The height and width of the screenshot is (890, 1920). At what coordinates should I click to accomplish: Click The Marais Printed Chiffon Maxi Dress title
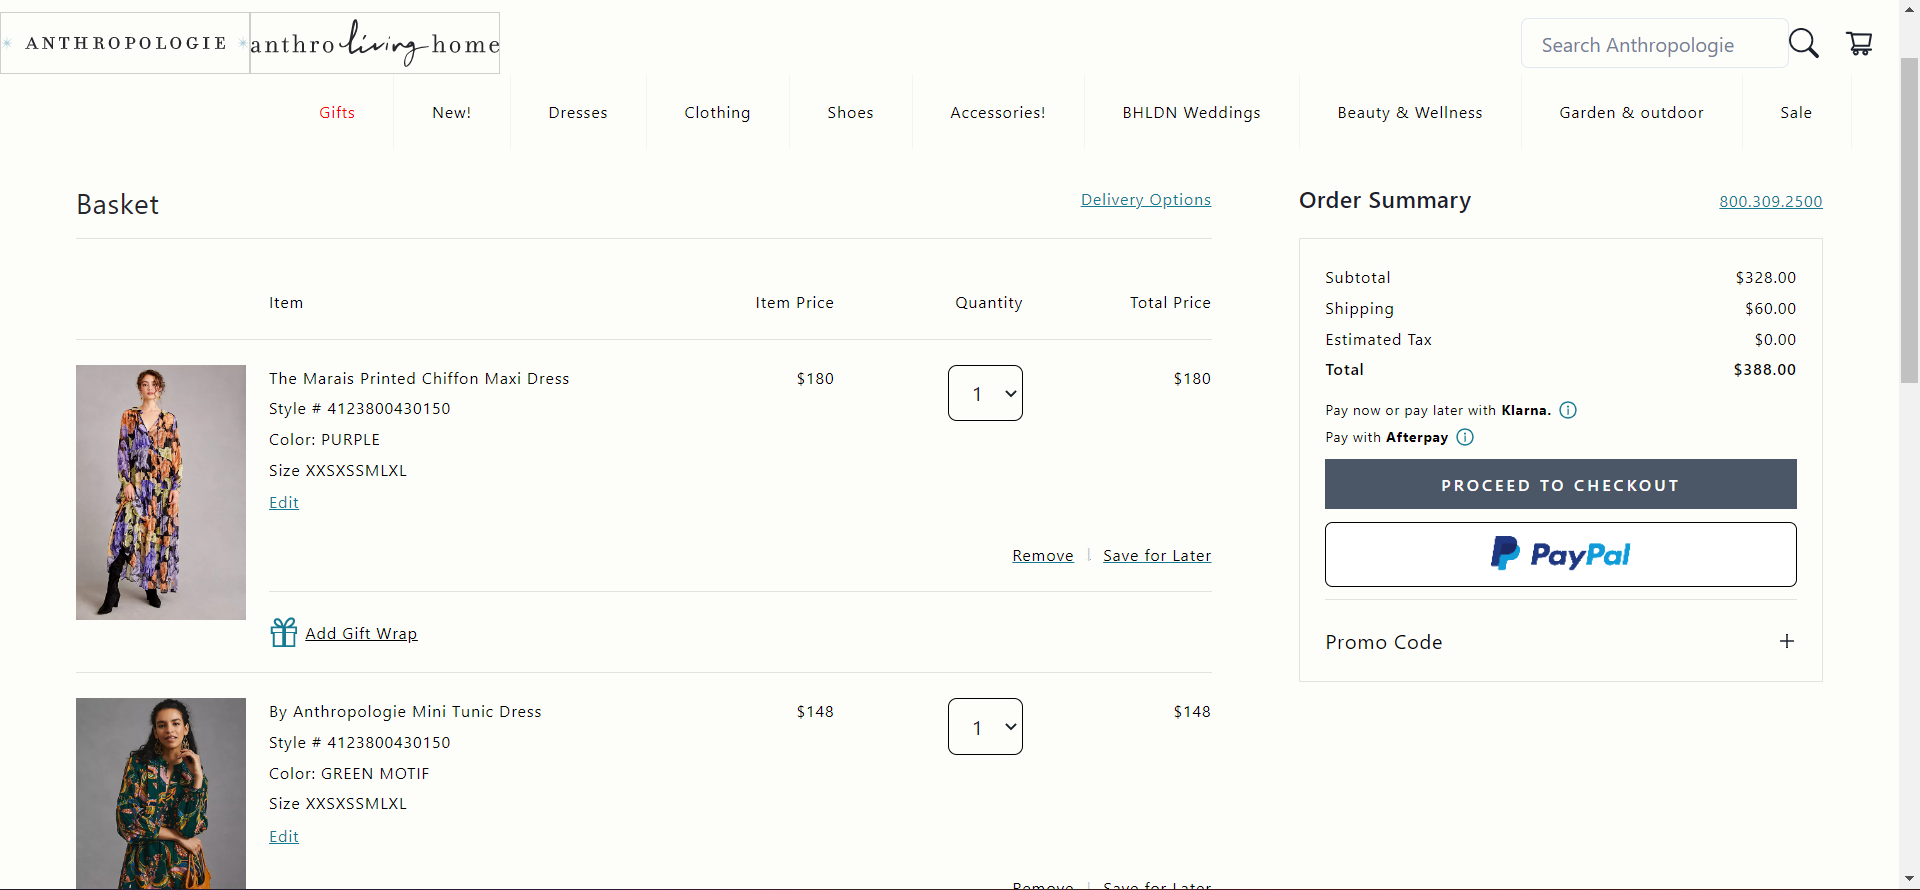[419, 379]
